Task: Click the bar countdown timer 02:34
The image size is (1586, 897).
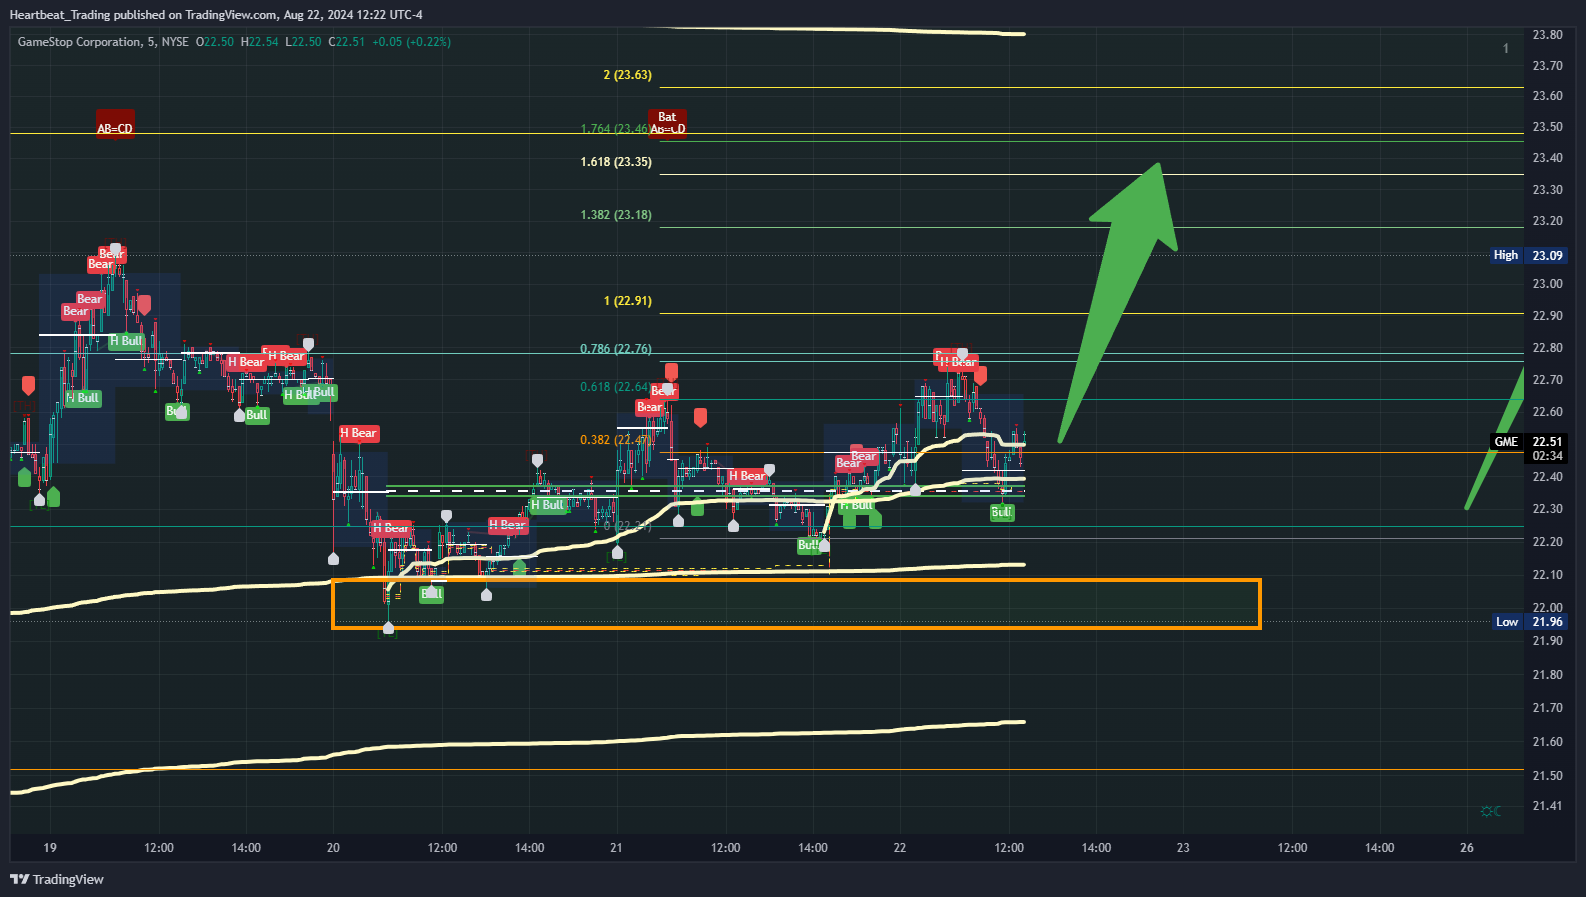Action: pos(1547,455)
